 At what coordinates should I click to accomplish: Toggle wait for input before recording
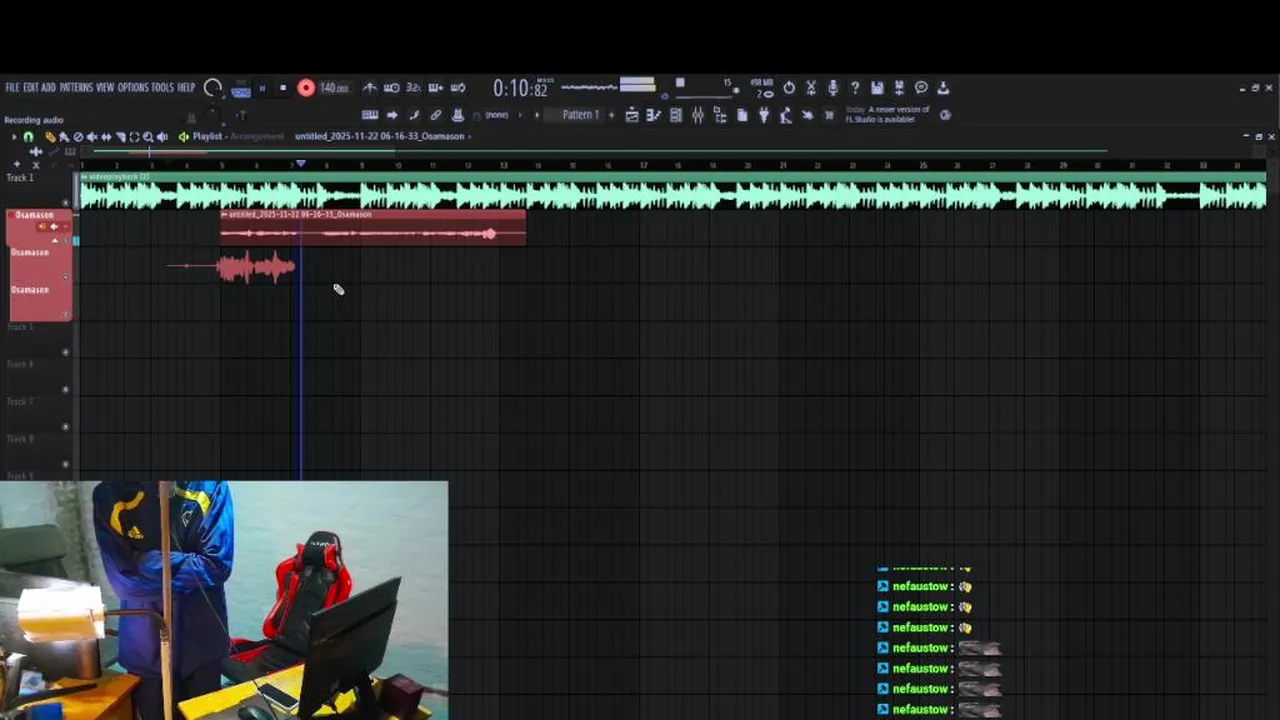click(x=392, y=88)
